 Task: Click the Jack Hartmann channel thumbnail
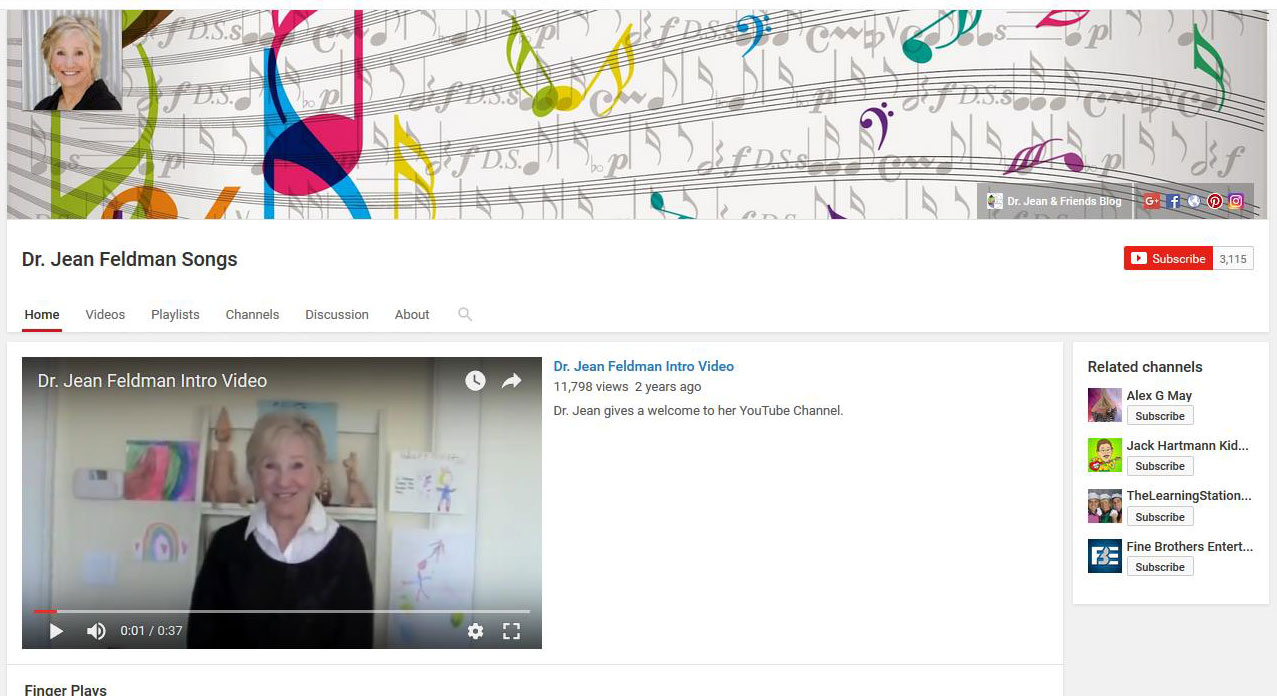[x=1105, y=455]
